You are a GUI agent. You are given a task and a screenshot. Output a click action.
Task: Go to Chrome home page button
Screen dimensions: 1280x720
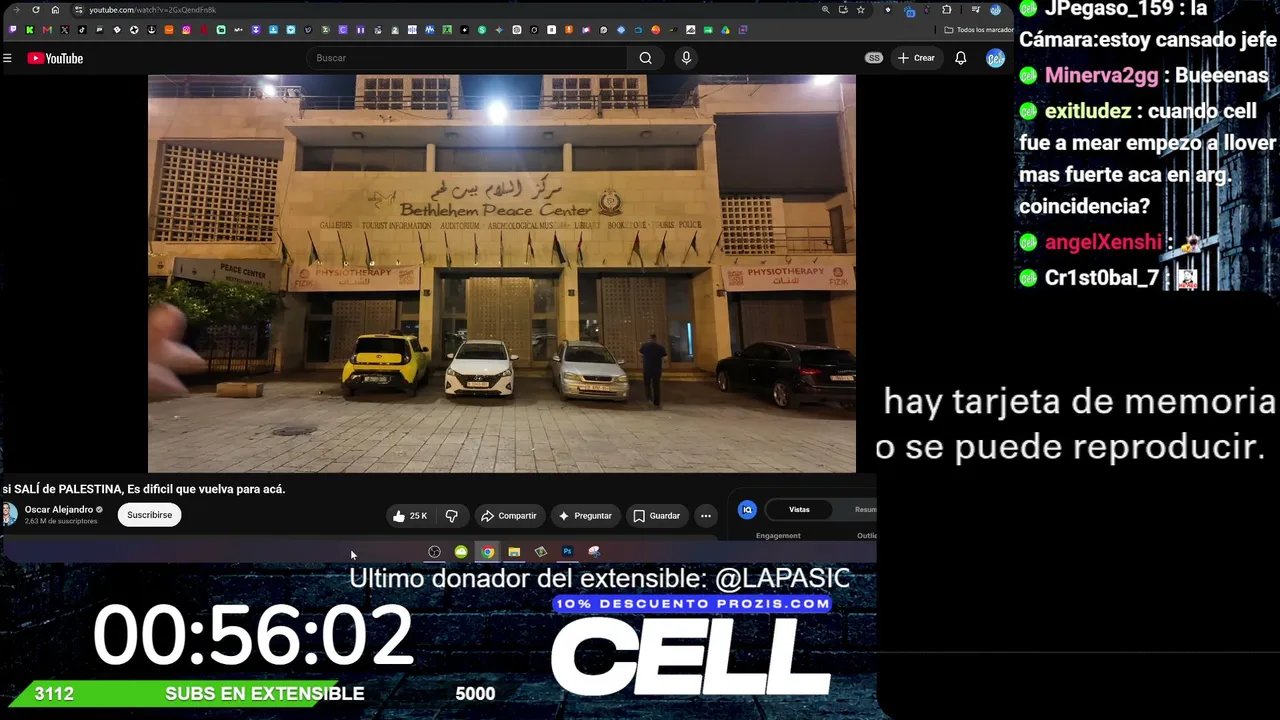tap(55, 10)
